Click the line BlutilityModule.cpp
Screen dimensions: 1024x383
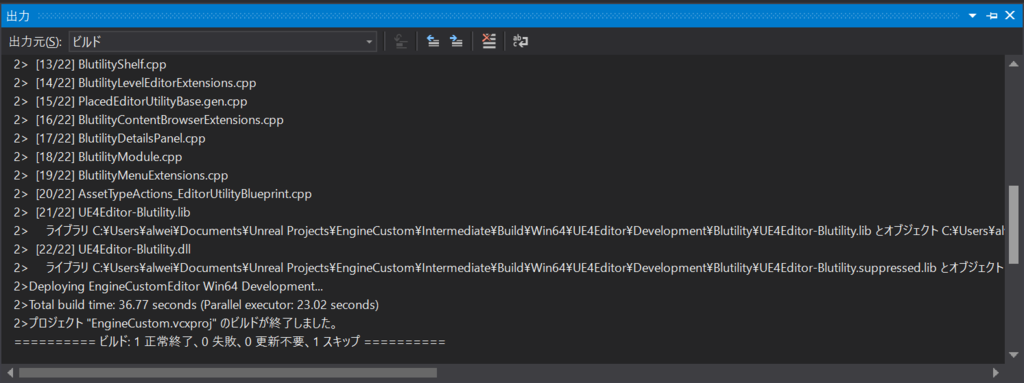click(x=97, y=157)
